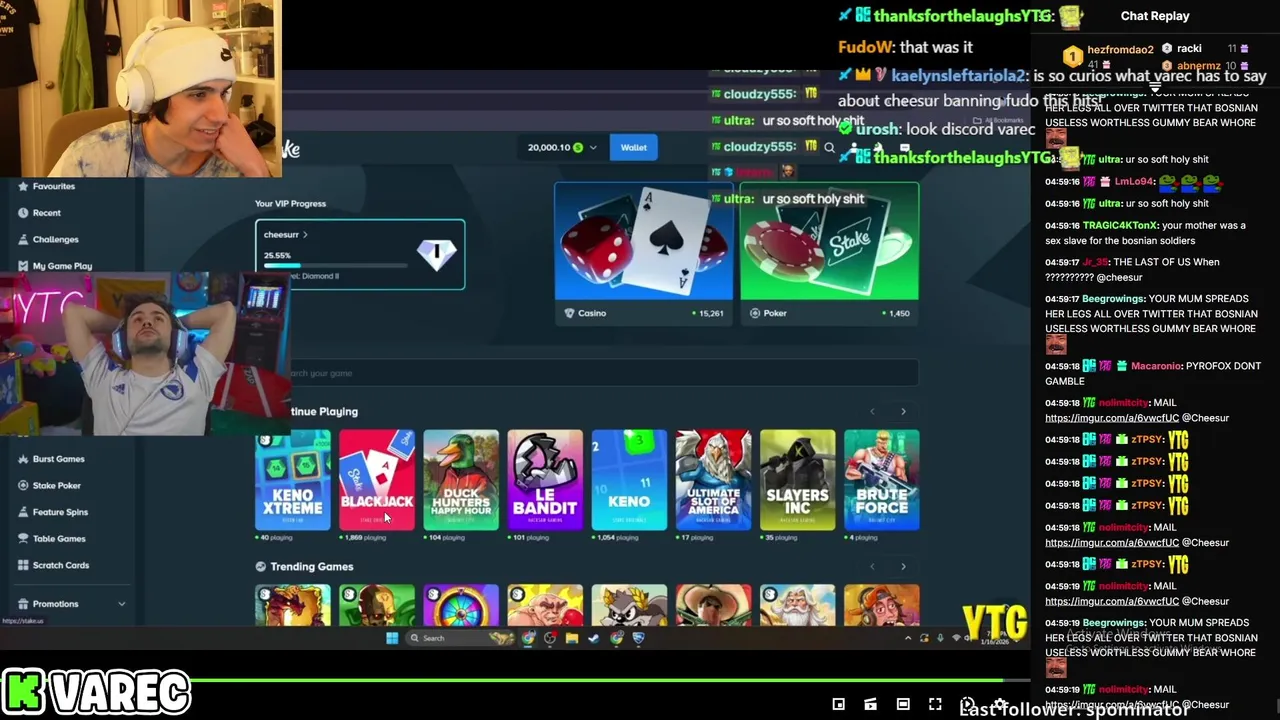Click the blue Wallet button

click(634, 147)
